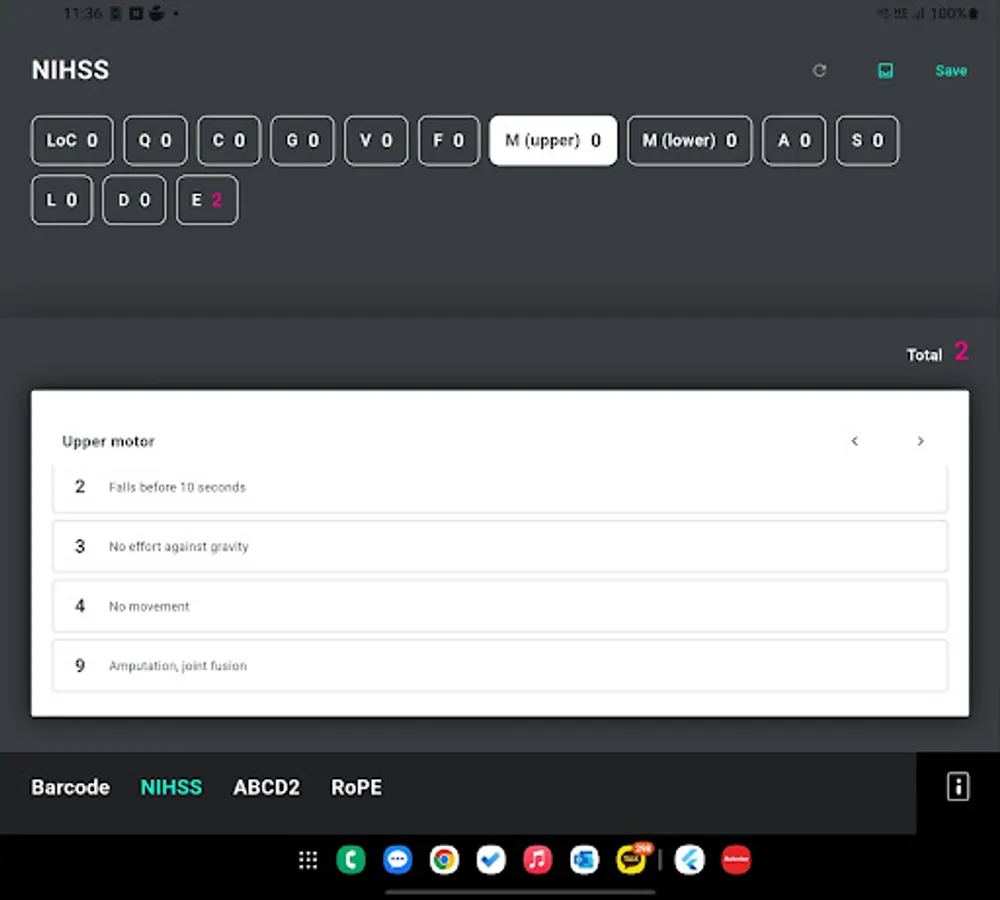Select the M (lower) score chip
The width and height of the screenshot is (1000, 900).
click(689, 140)
